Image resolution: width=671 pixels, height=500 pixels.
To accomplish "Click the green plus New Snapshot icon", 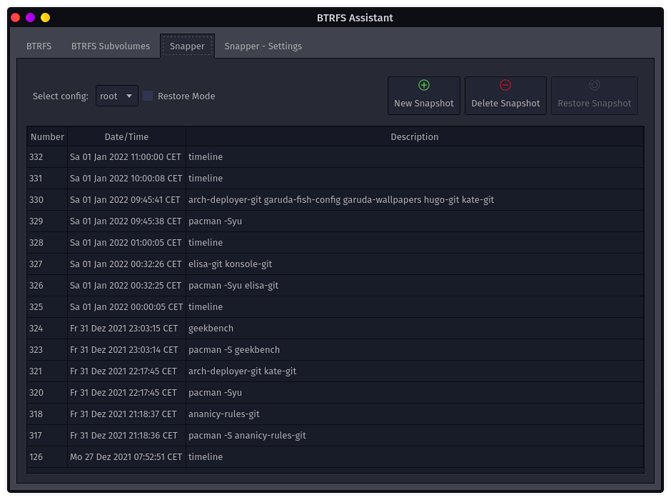I will 424,85.
